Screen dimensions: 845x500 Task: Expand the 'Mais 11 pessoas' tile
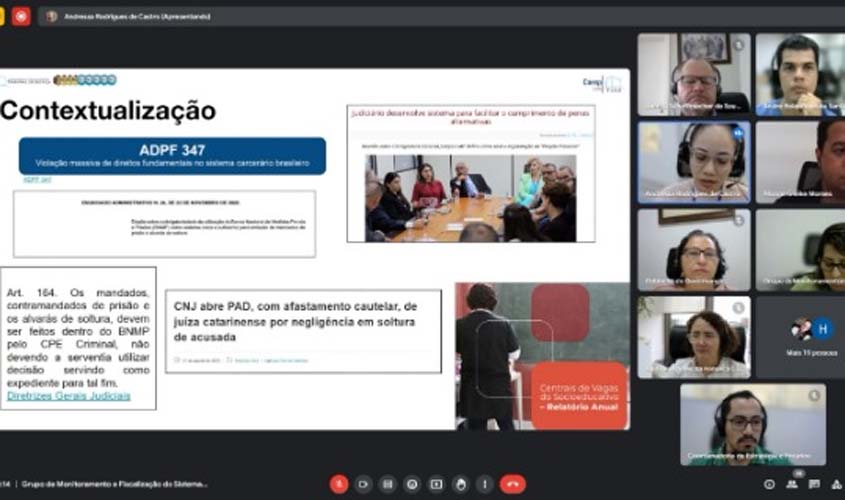pyautogui.click(x=799, y=336)
